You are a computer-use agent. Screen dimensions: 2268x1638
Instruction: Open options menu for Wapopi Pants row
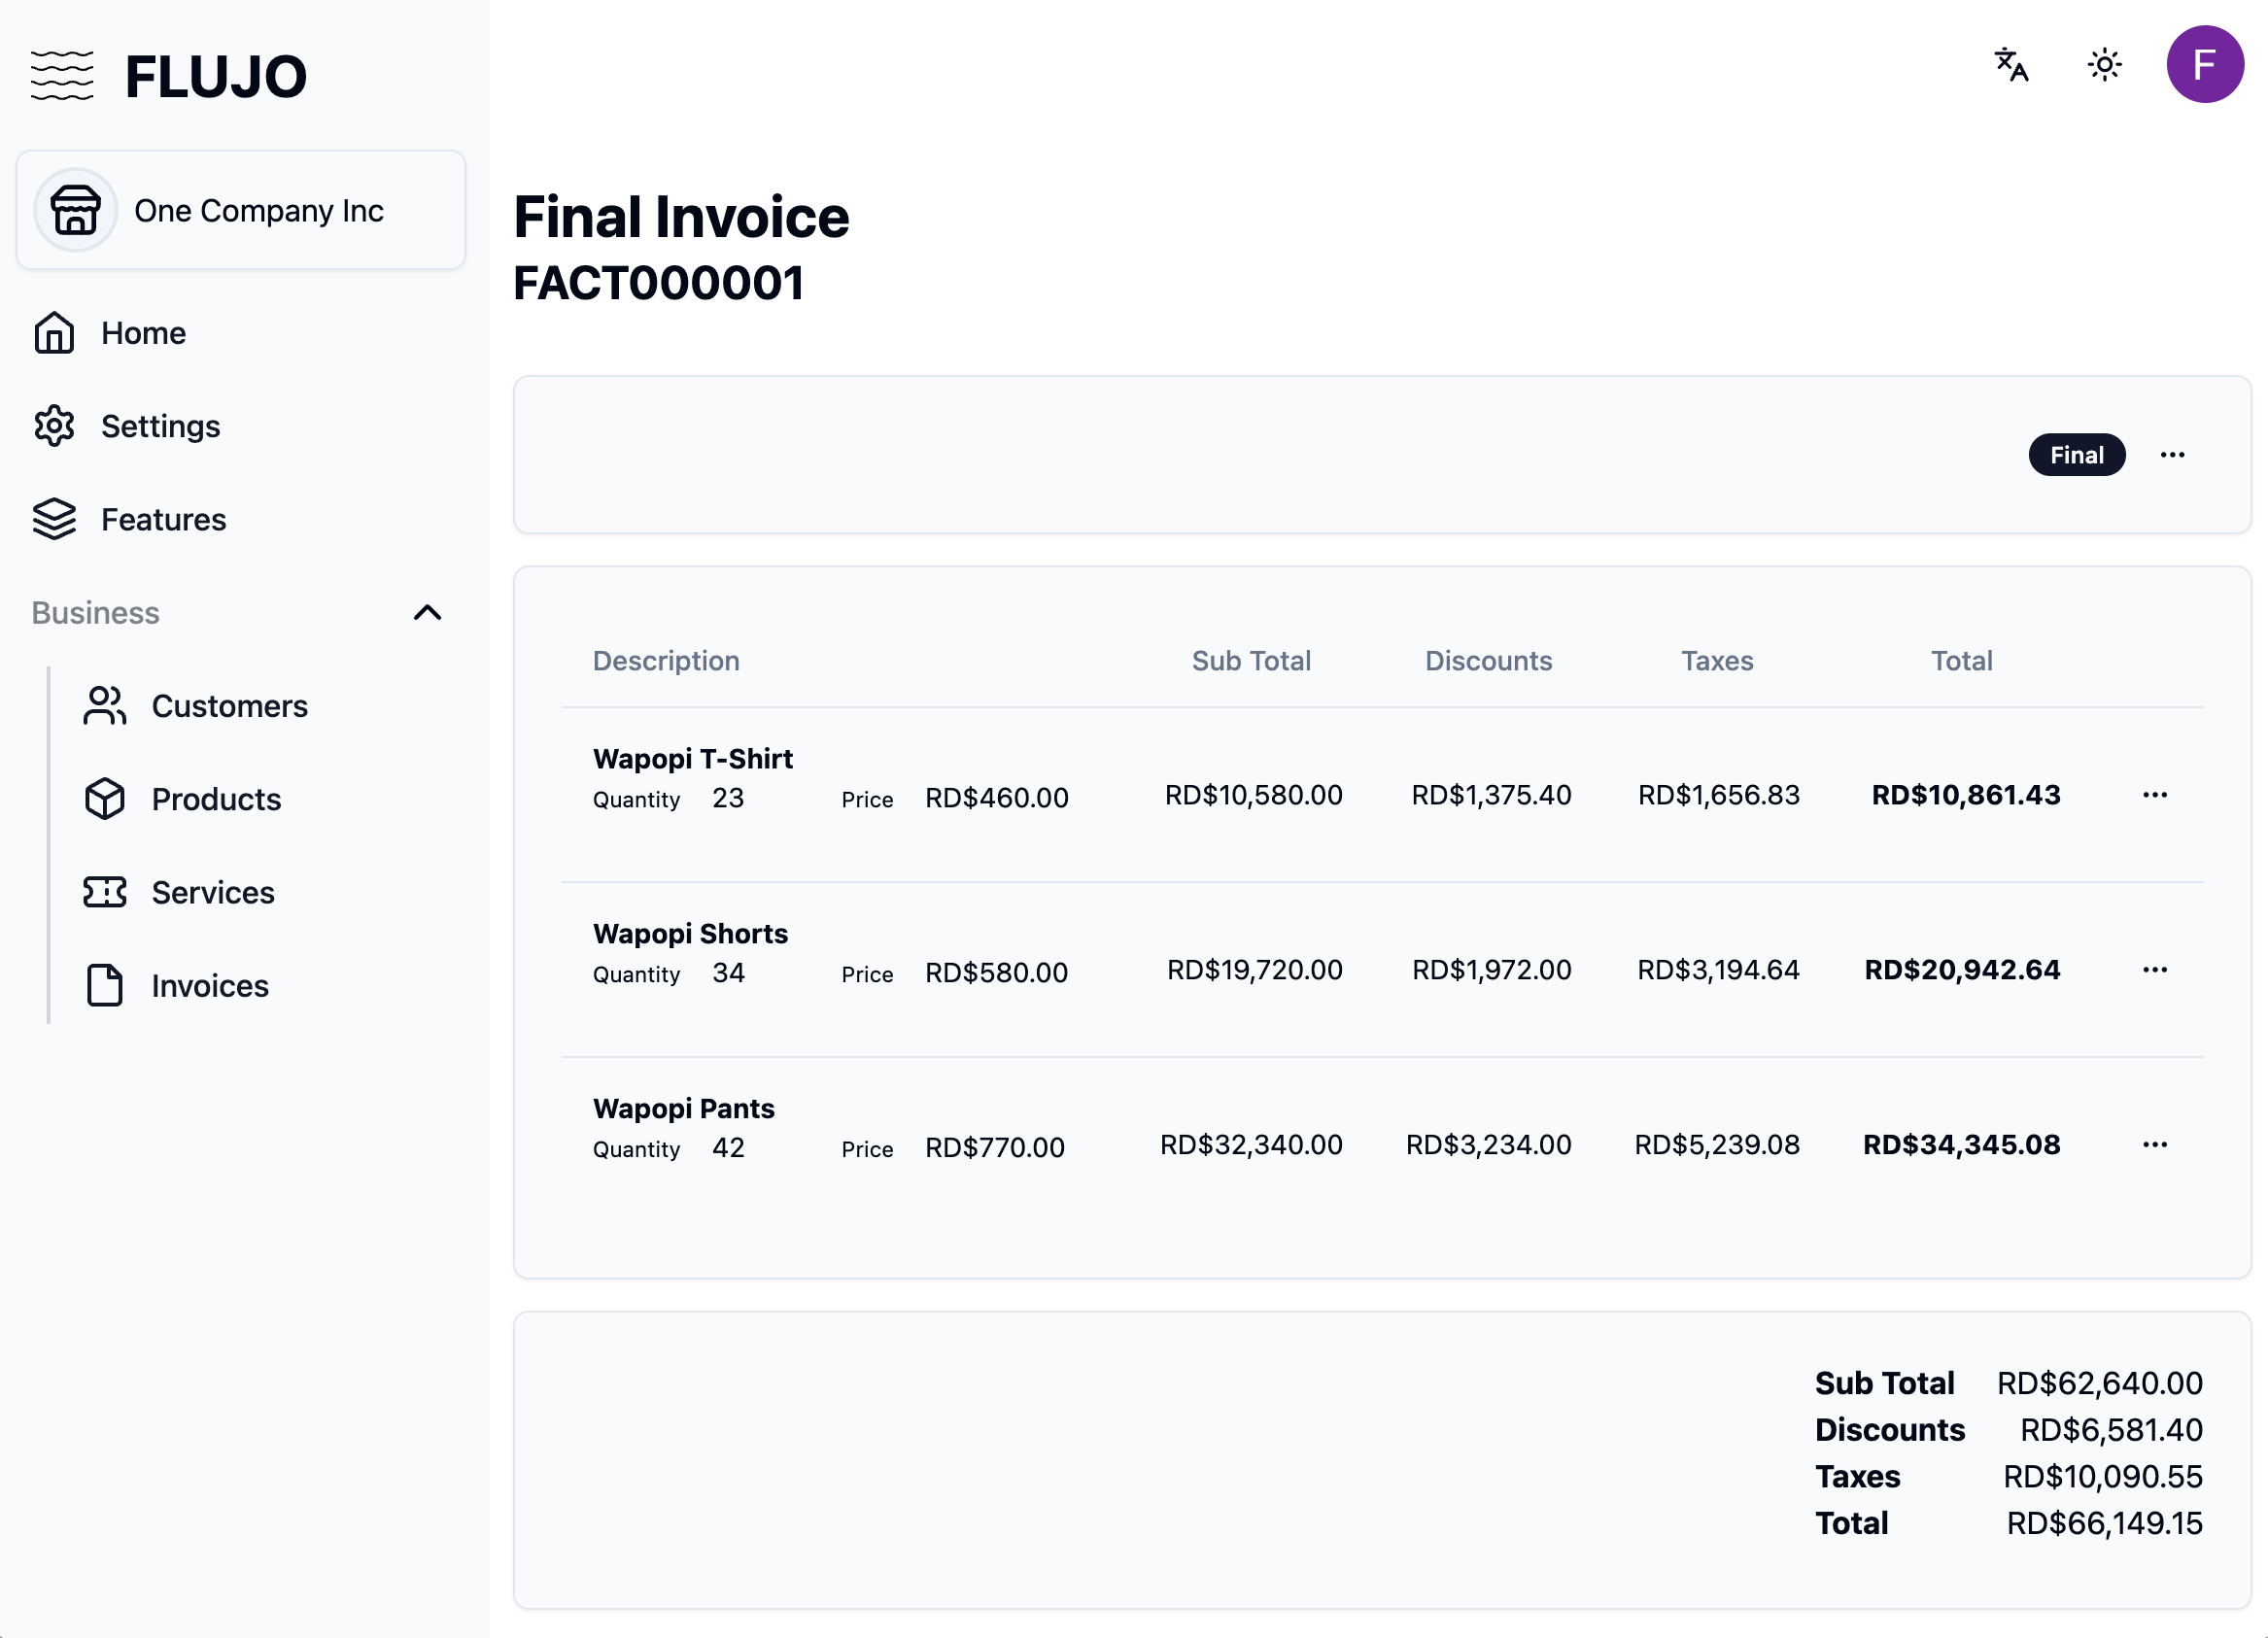2154,1144
